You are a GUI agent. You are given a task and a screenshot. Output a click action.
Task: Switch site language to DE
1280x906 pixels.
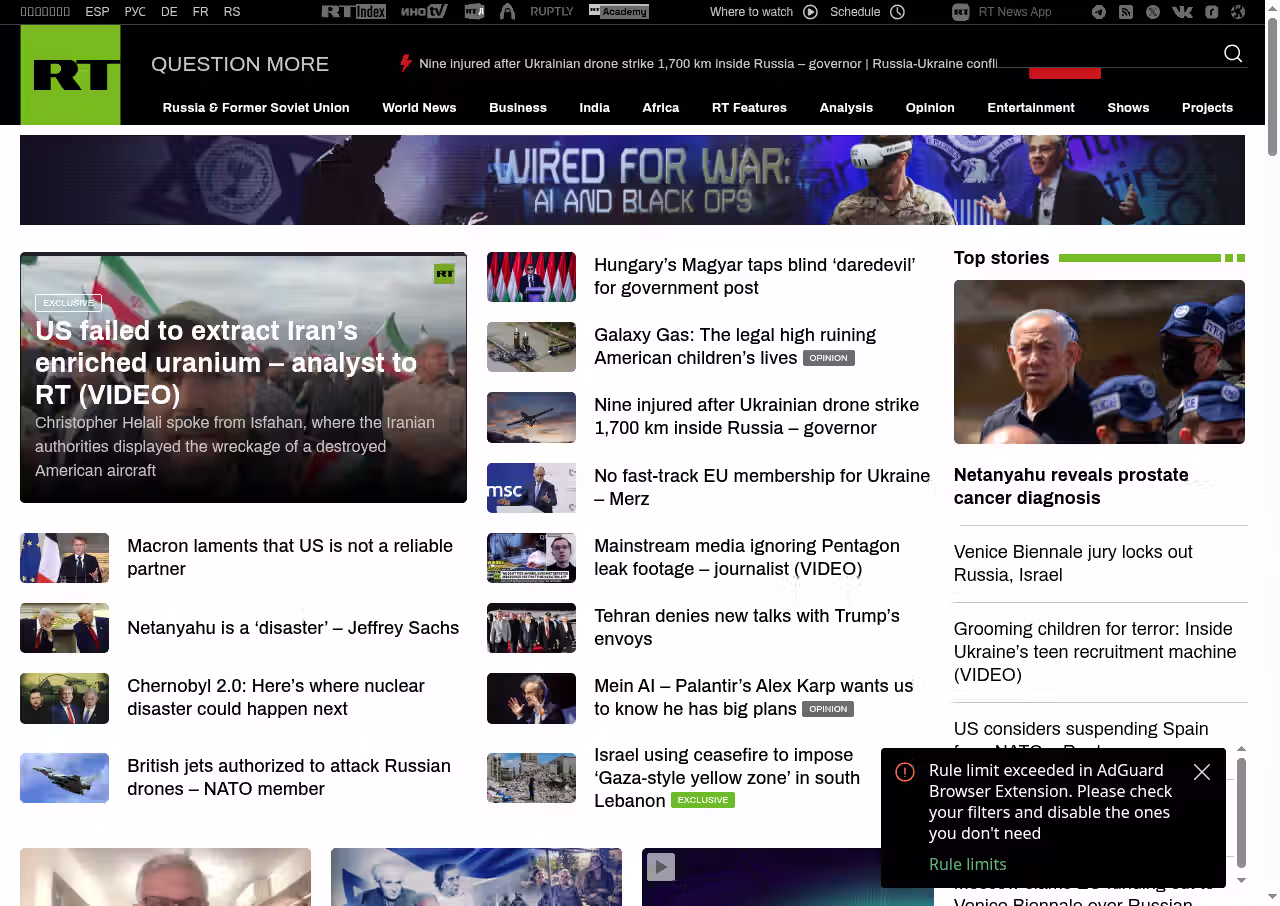pyautogui.click(x=169, y=12)
